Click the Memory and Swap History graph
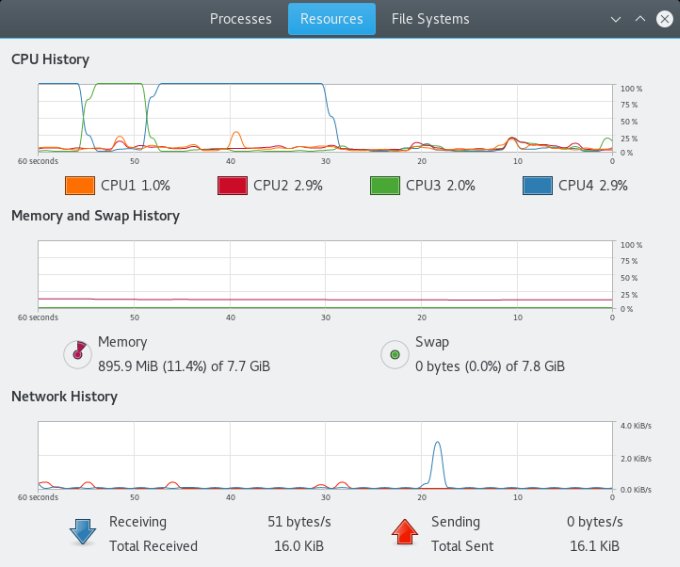The height and width of the screenshot is (567, 680). coord(325,275)
